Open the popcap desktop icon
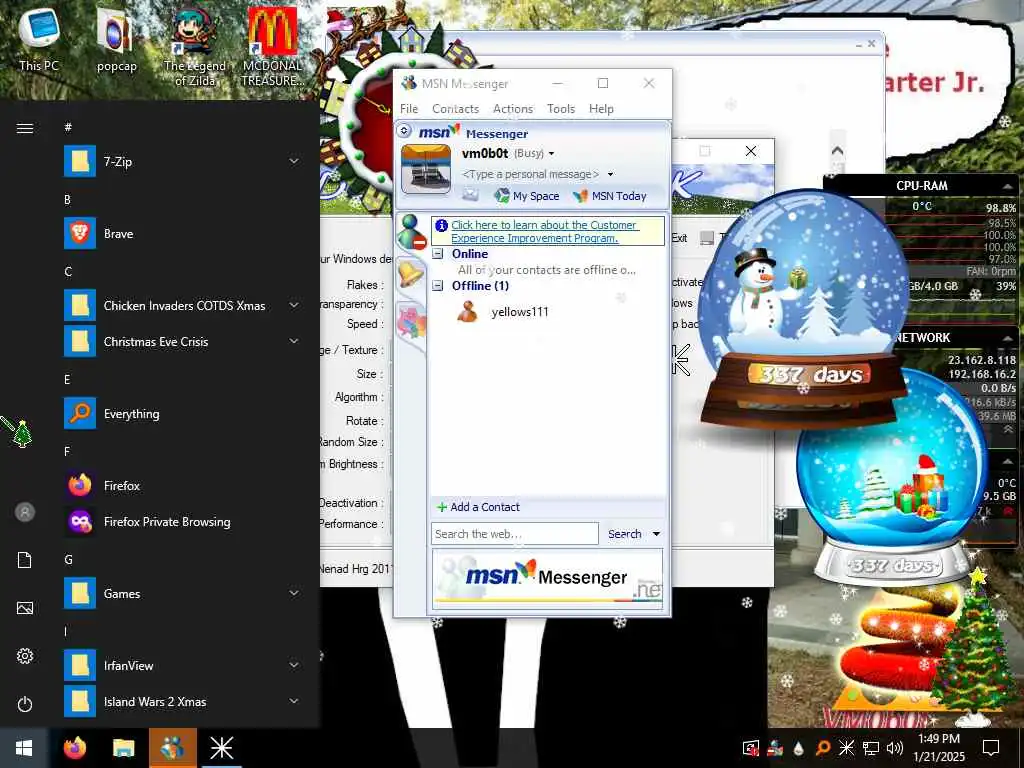The image size is (1024, 768). coord(116,40)
